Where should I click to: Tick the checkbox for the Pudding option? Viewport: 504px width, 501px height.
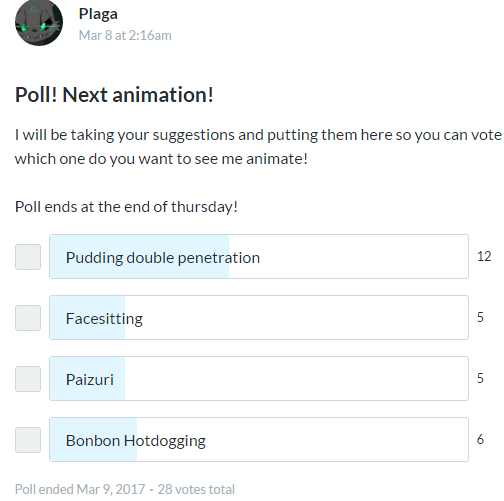click(28, 257)
